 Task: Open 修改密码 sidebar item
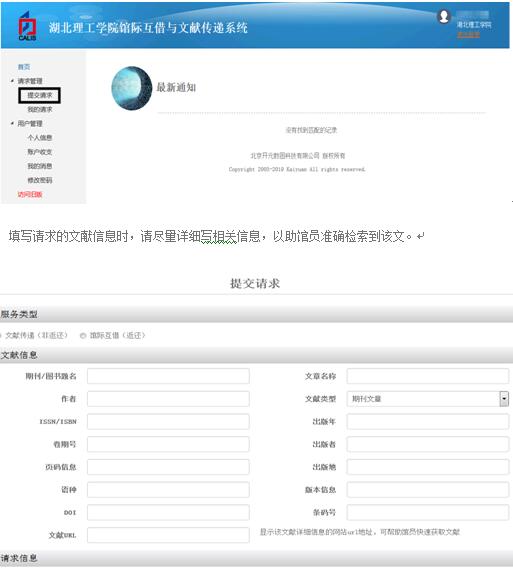40,180
